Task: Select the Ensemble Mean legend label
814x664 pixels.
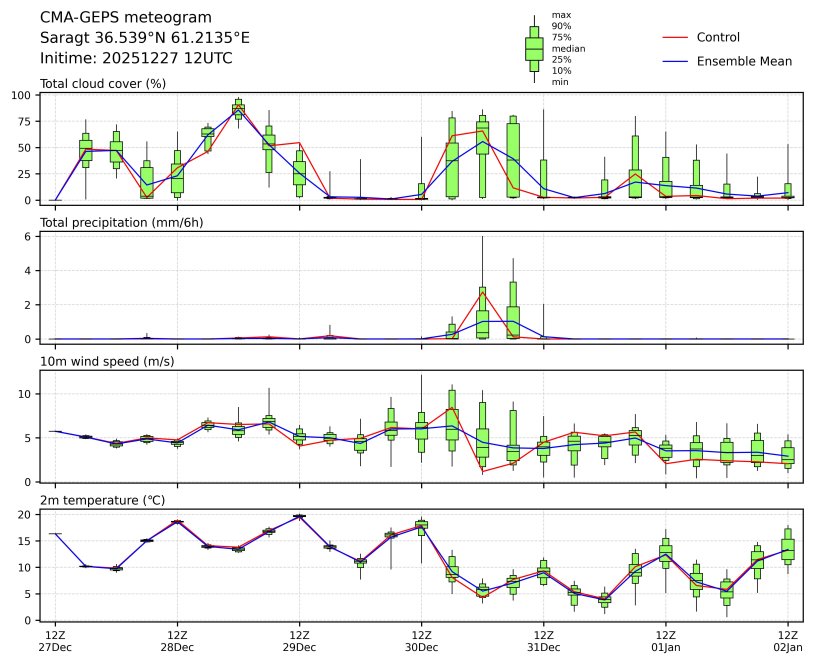Action: pos(744,61)
